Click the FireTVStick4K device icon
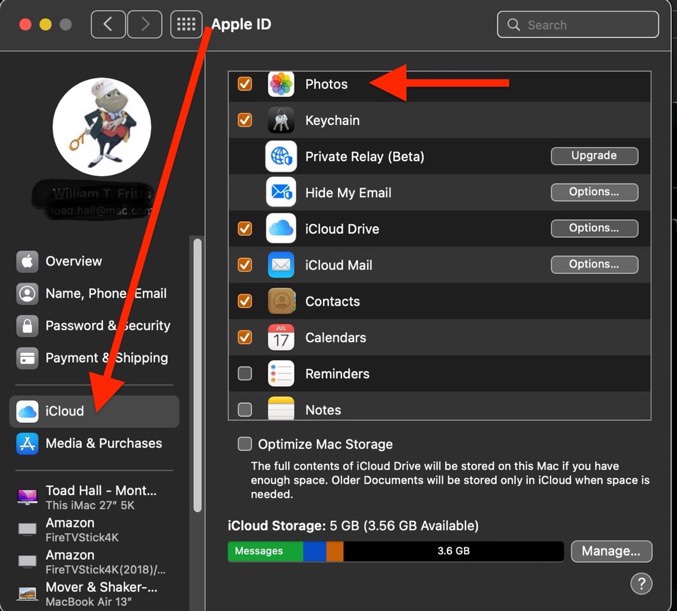 [27, 529]
